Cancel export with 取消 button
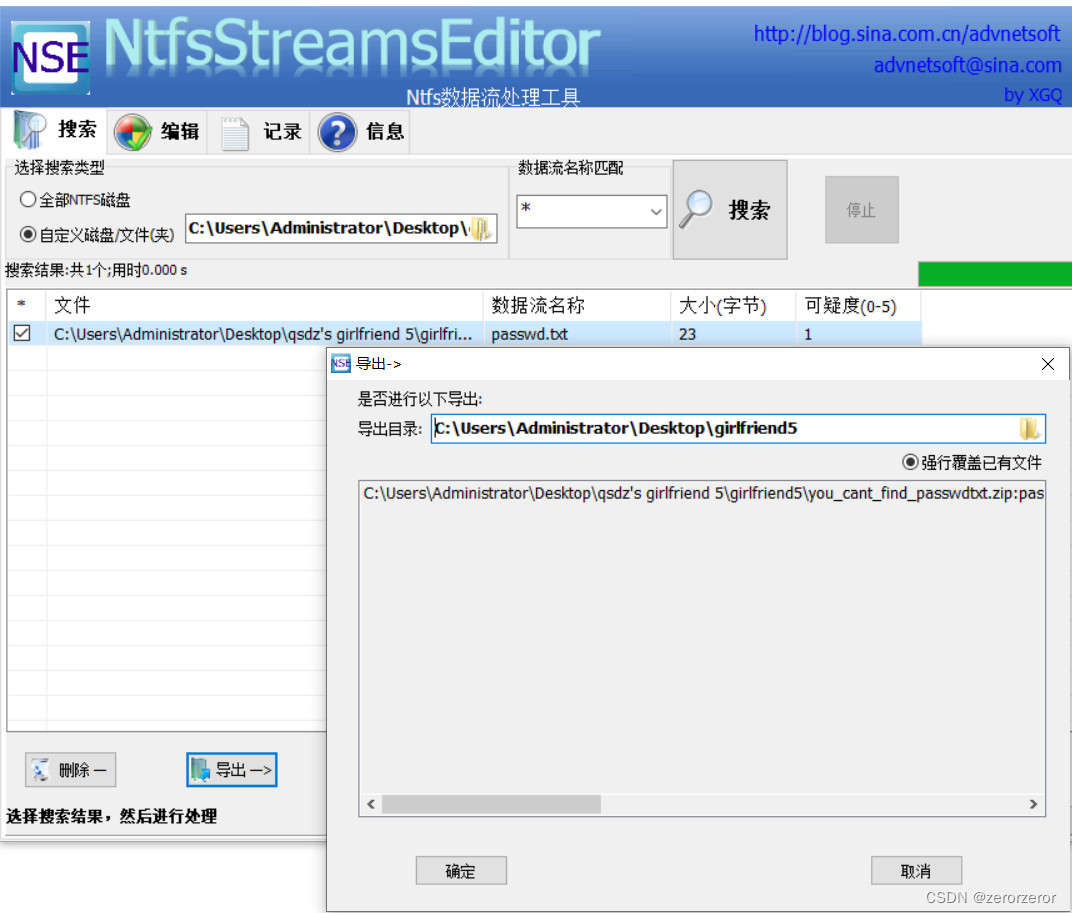This screenshot has height=913, width=1072. 916,871
